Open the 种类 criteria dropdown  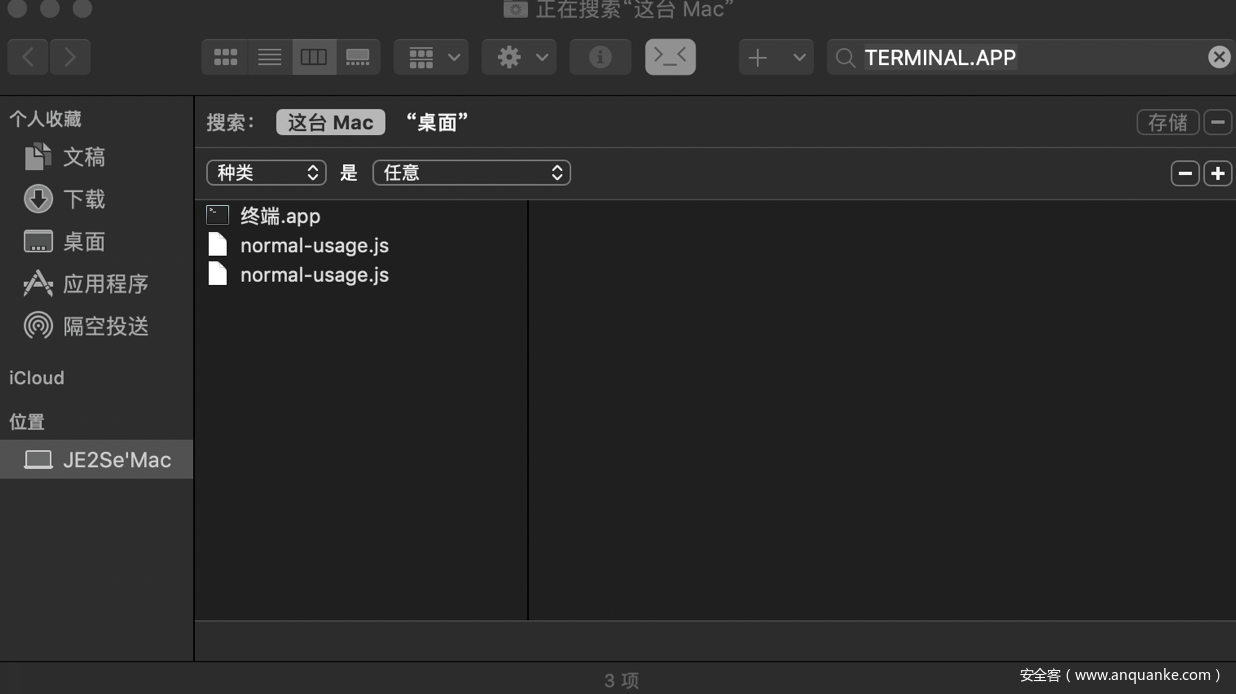pyautogui.click(x=266, y=173)
